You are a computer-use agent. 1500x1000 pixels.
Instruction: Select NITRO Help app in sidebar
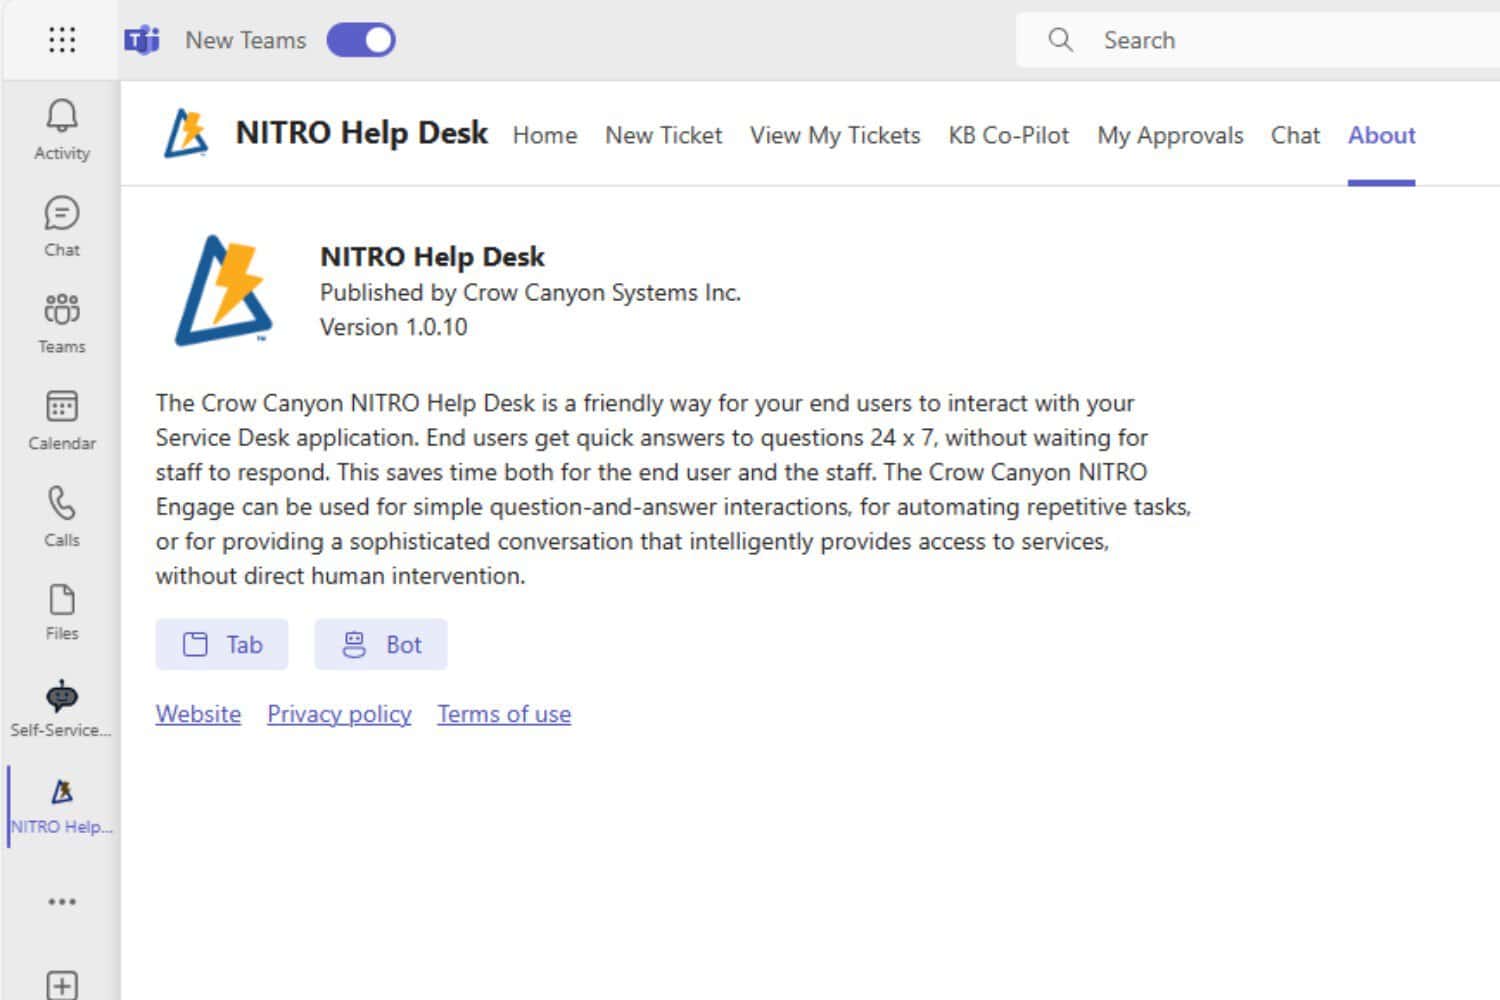62,806
